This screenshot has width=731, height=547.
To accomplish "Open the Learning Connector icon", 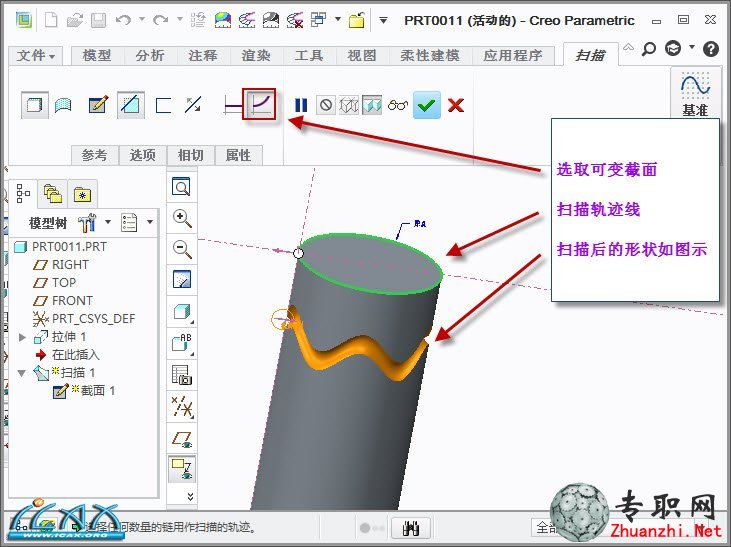I will pyautogui.click(x=673, y=48).
